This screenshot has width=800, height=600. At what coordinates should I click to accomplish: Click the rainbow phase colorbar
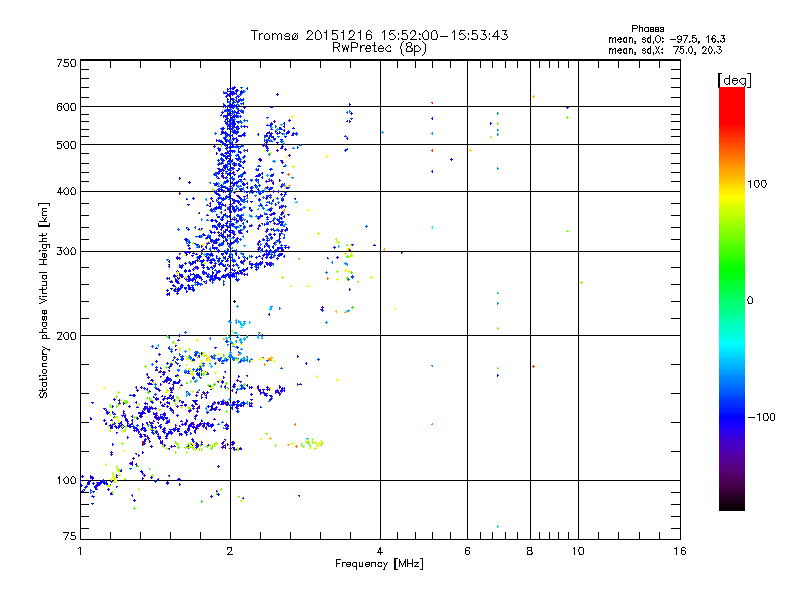pos(732,298)
